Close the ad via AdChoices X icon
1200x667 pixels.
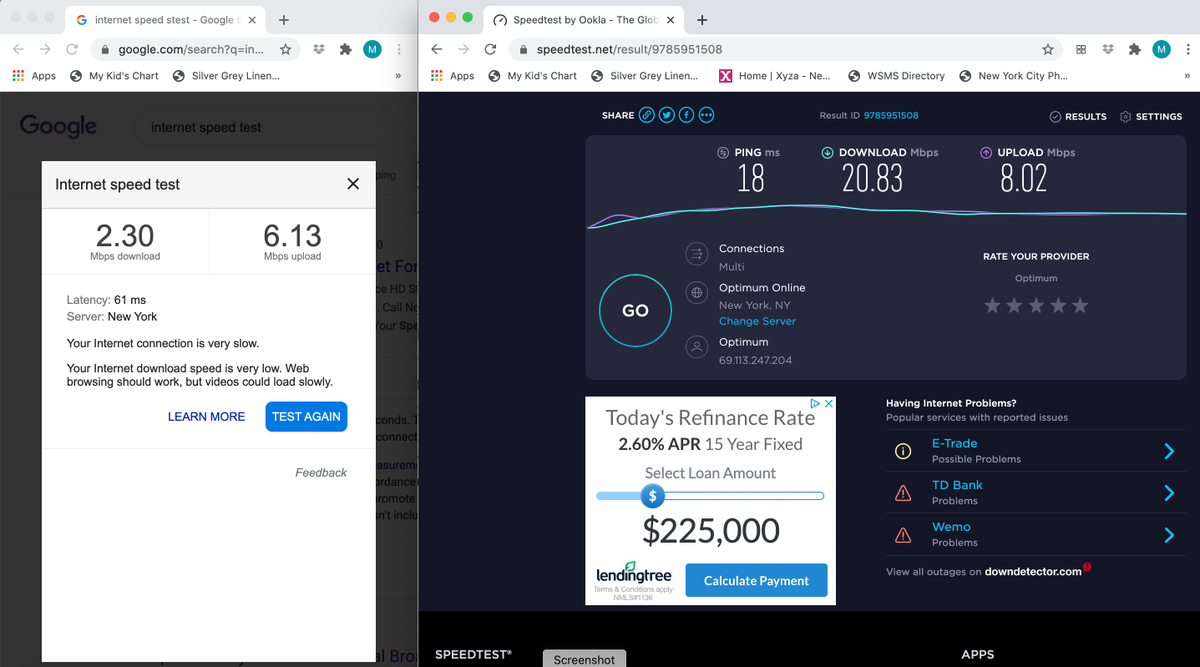(x=828, y=404)
